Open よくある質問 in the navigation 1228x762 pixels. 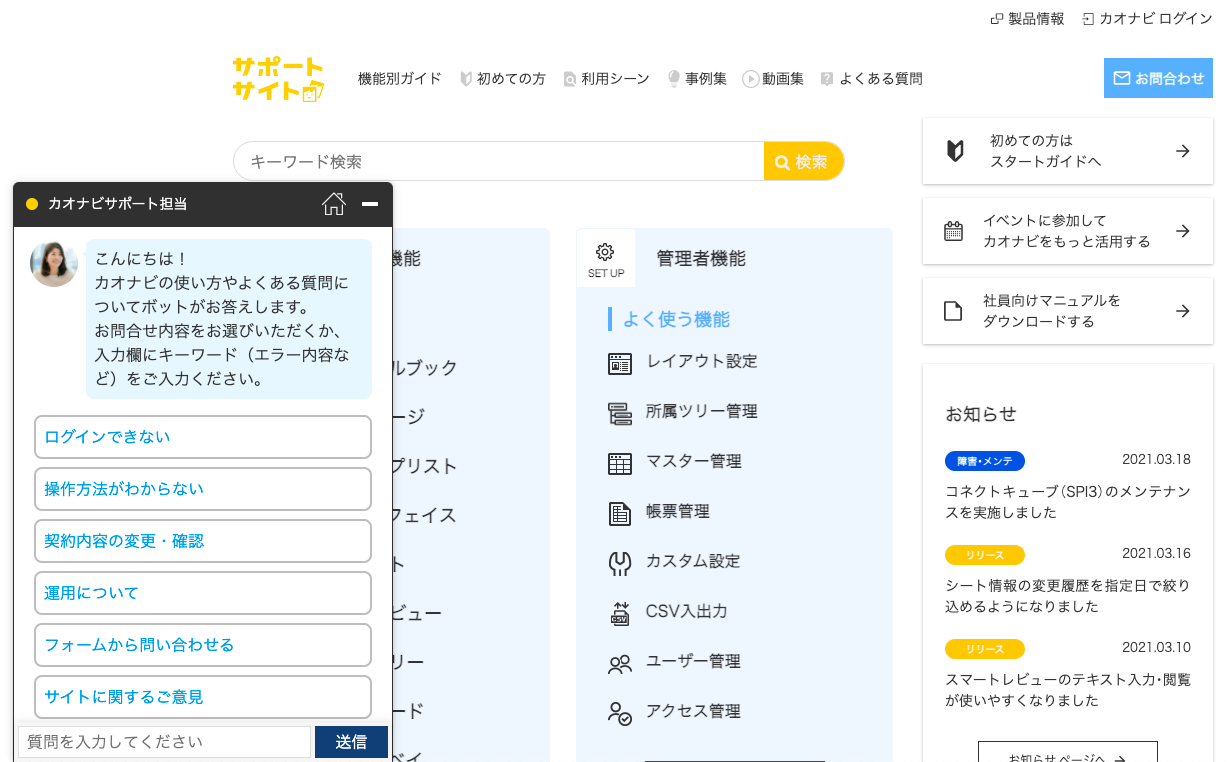[871, 78]
